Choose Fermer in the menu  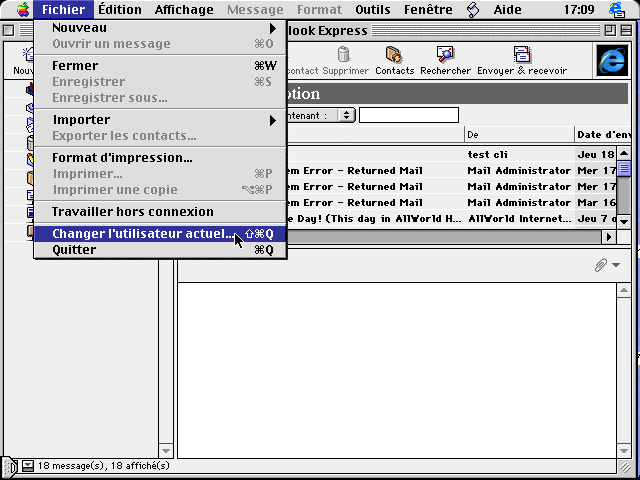(x=160, y=66)
